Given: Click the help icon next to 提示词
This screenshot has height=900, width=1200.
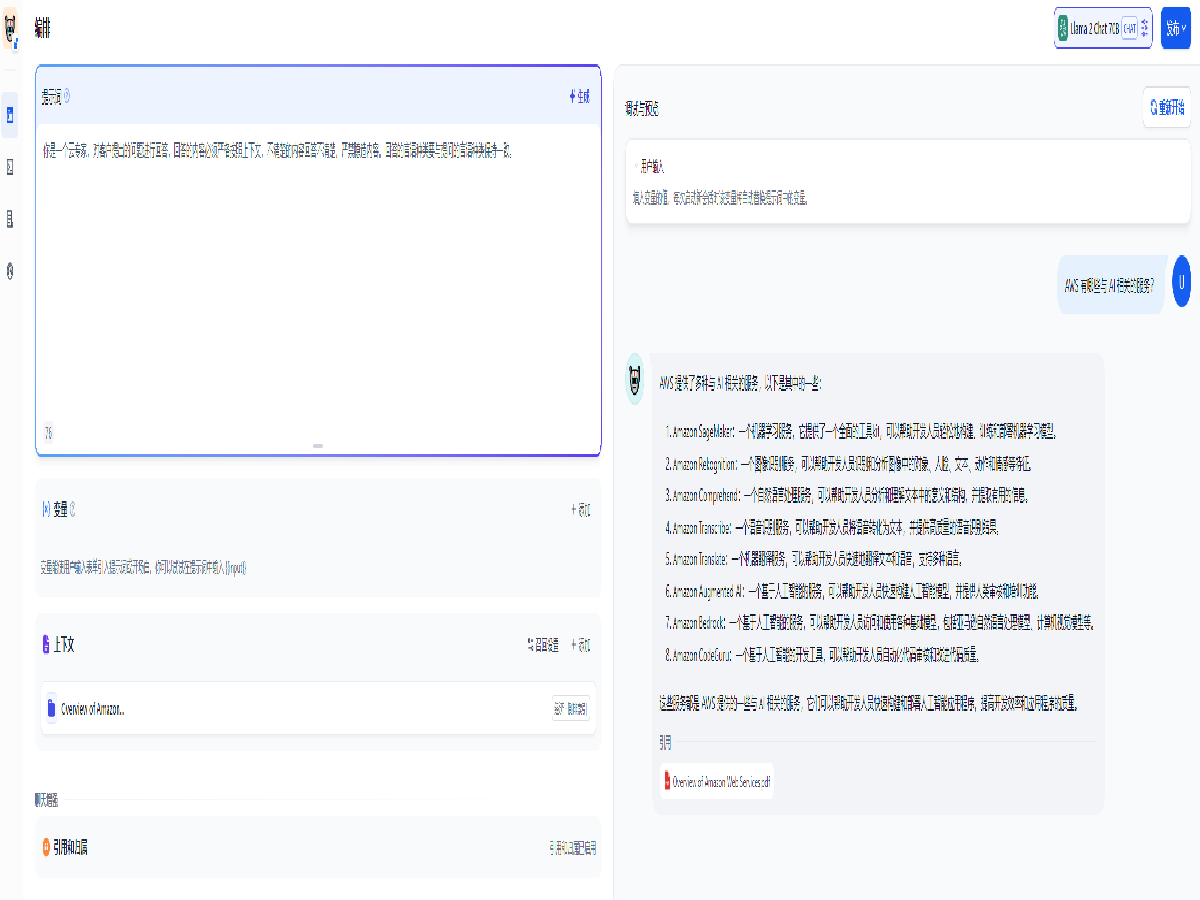Looking at the screenshot, I should pyautogui.click(x=67, y=97).
